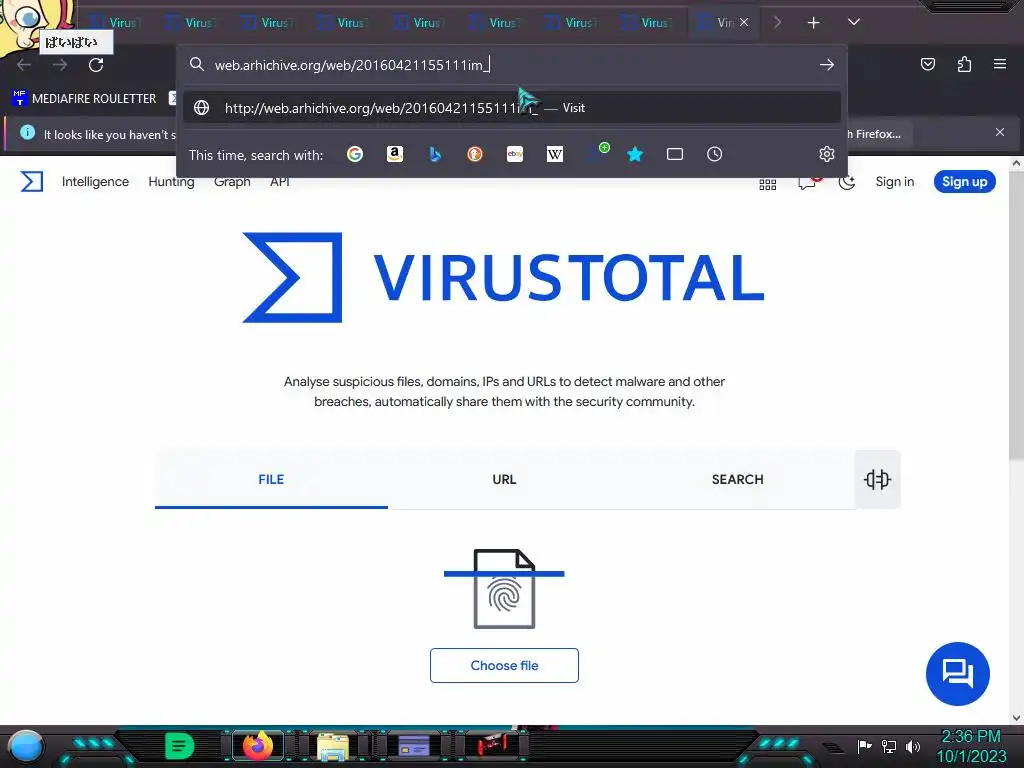Search history with the clock icon
The width and height of the screenshot is (1024, 768).
pyautogui.click(x=714, y=154)
